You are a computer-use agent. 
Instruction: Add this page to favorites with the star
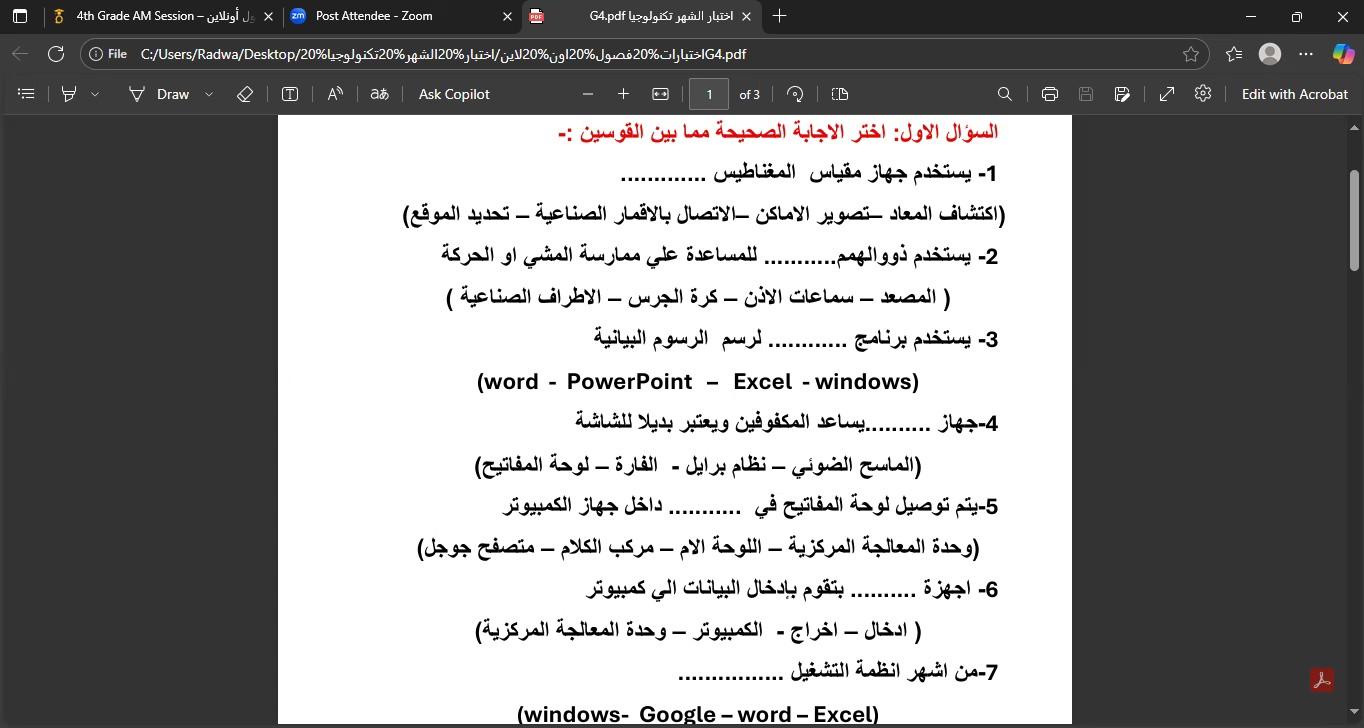1190,54
